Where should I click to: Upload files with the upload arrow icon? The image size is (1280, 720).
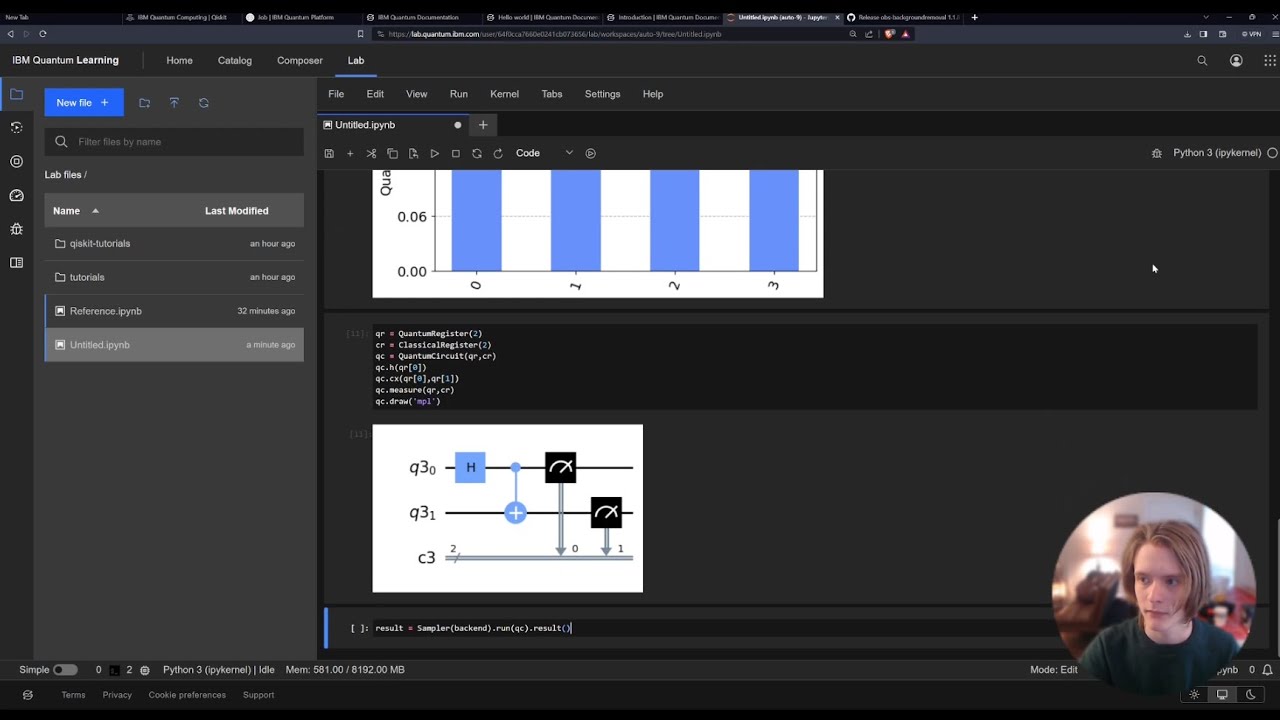tap(174, 103)
